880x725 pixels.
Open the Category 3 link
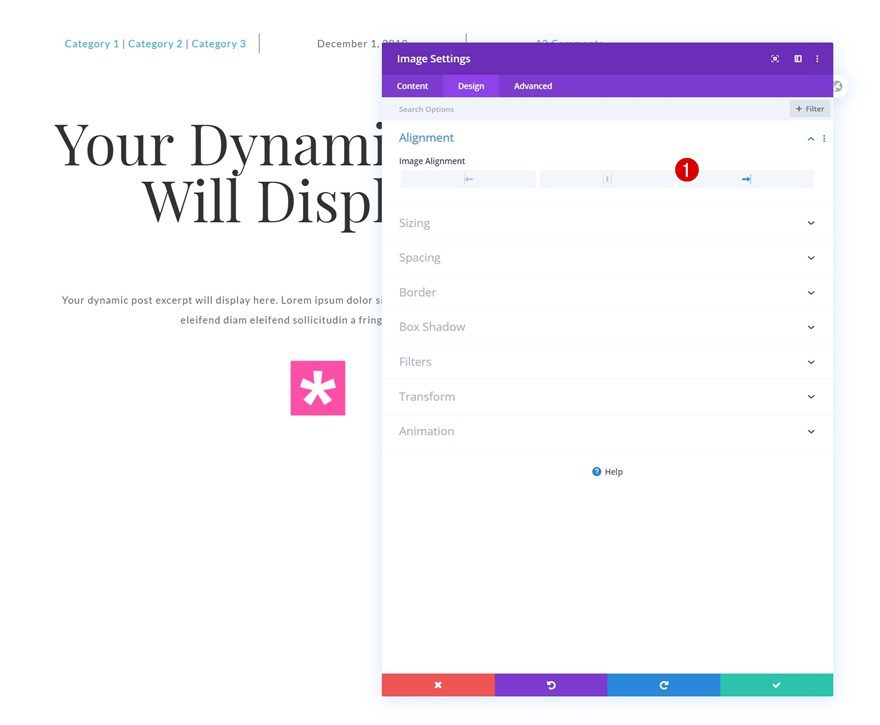pos(218,44)
